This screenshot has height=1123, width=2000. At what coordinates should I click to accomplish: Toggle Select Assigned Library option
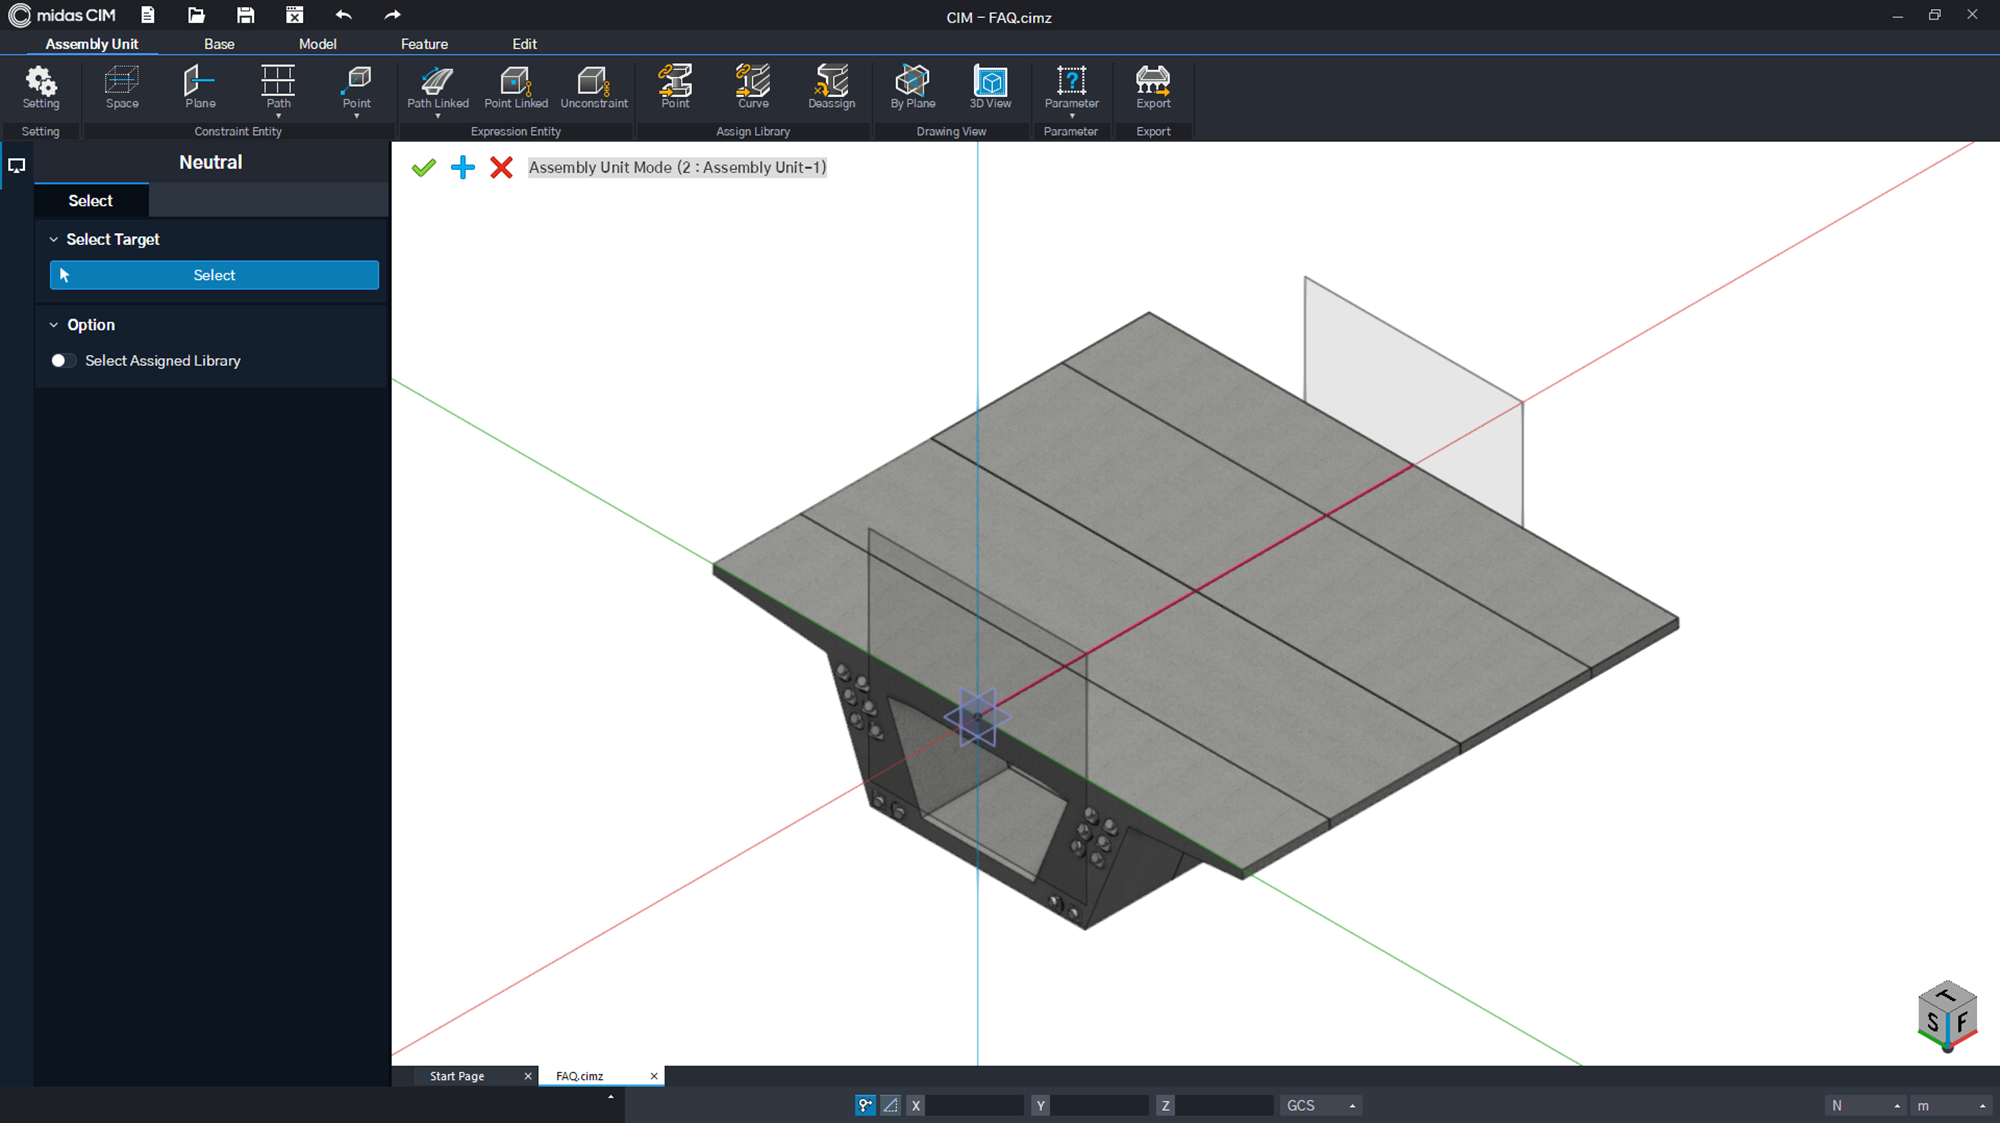click(x=63, y=361)
